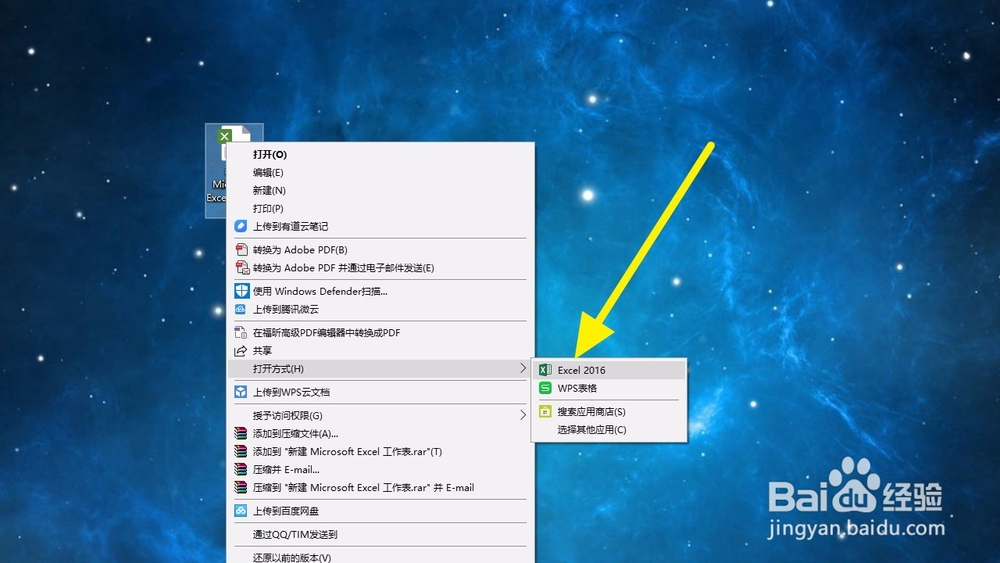The image size is (1000, 563).
Task: Click the 共享 share icon
Action: 240,351
